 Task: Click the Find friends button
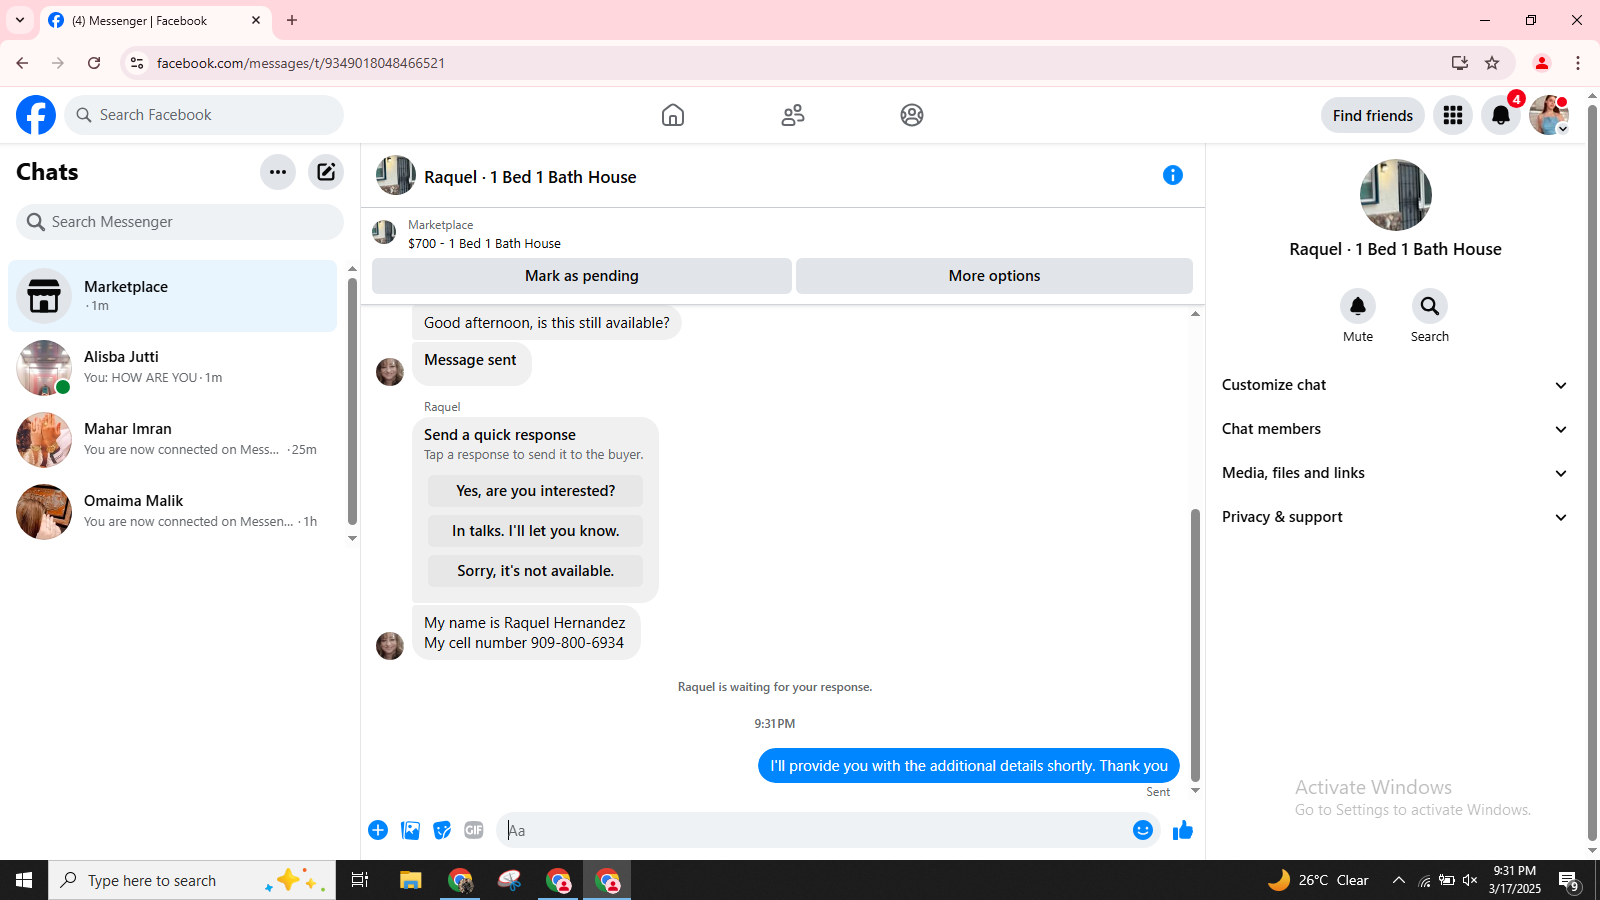[x=1373, y=115]
